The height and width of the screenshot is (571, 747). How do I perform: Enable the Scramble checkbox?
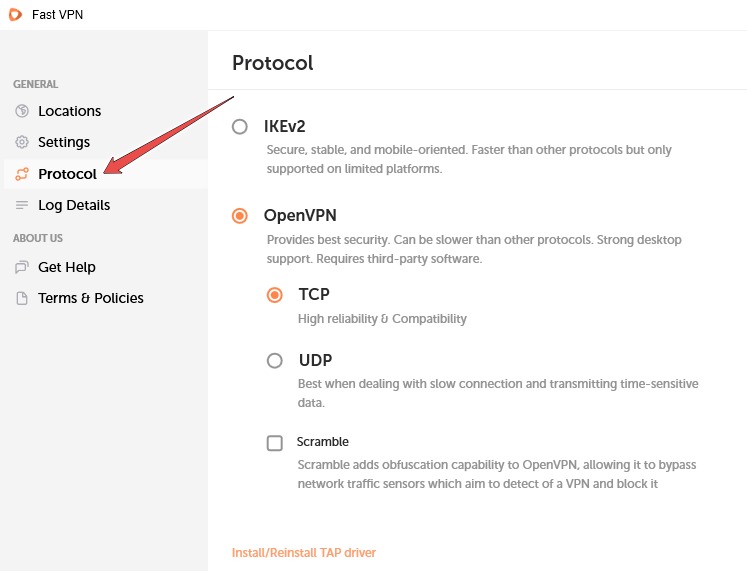click(274, 443)
